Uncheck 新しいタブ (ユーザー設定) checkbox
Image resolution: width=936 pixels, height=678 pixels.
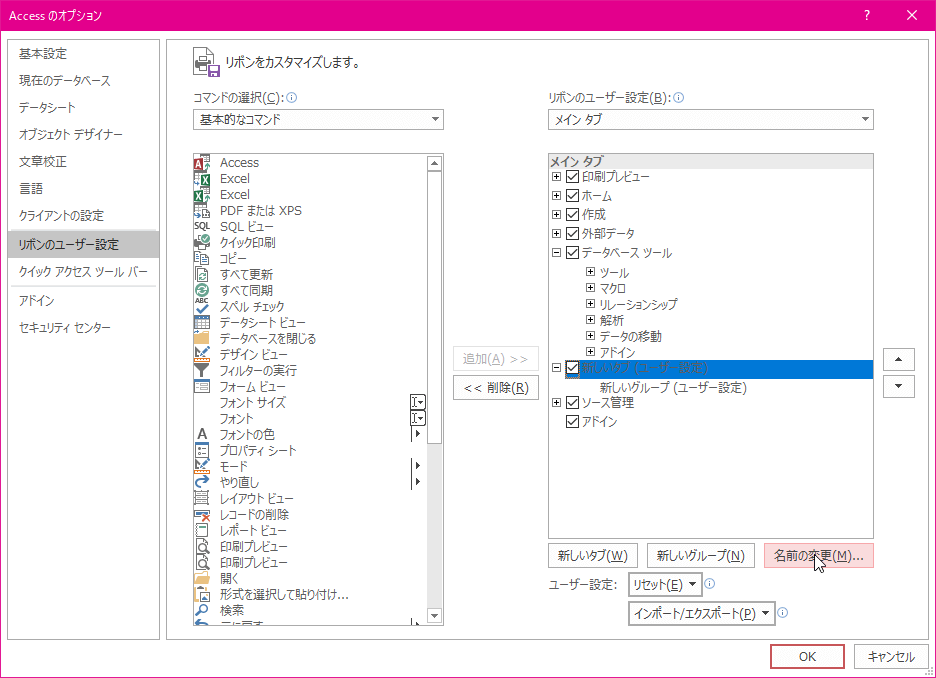coord(572,368)
